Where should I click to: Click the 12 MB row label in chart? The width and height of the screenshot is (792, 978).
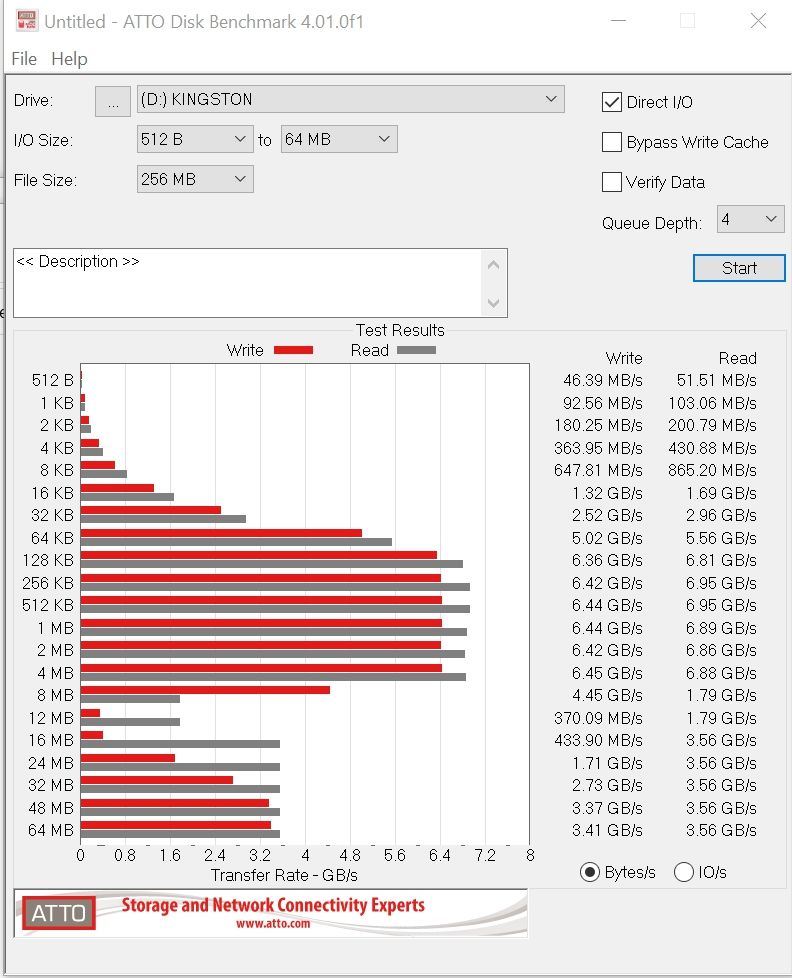(51, 718)
